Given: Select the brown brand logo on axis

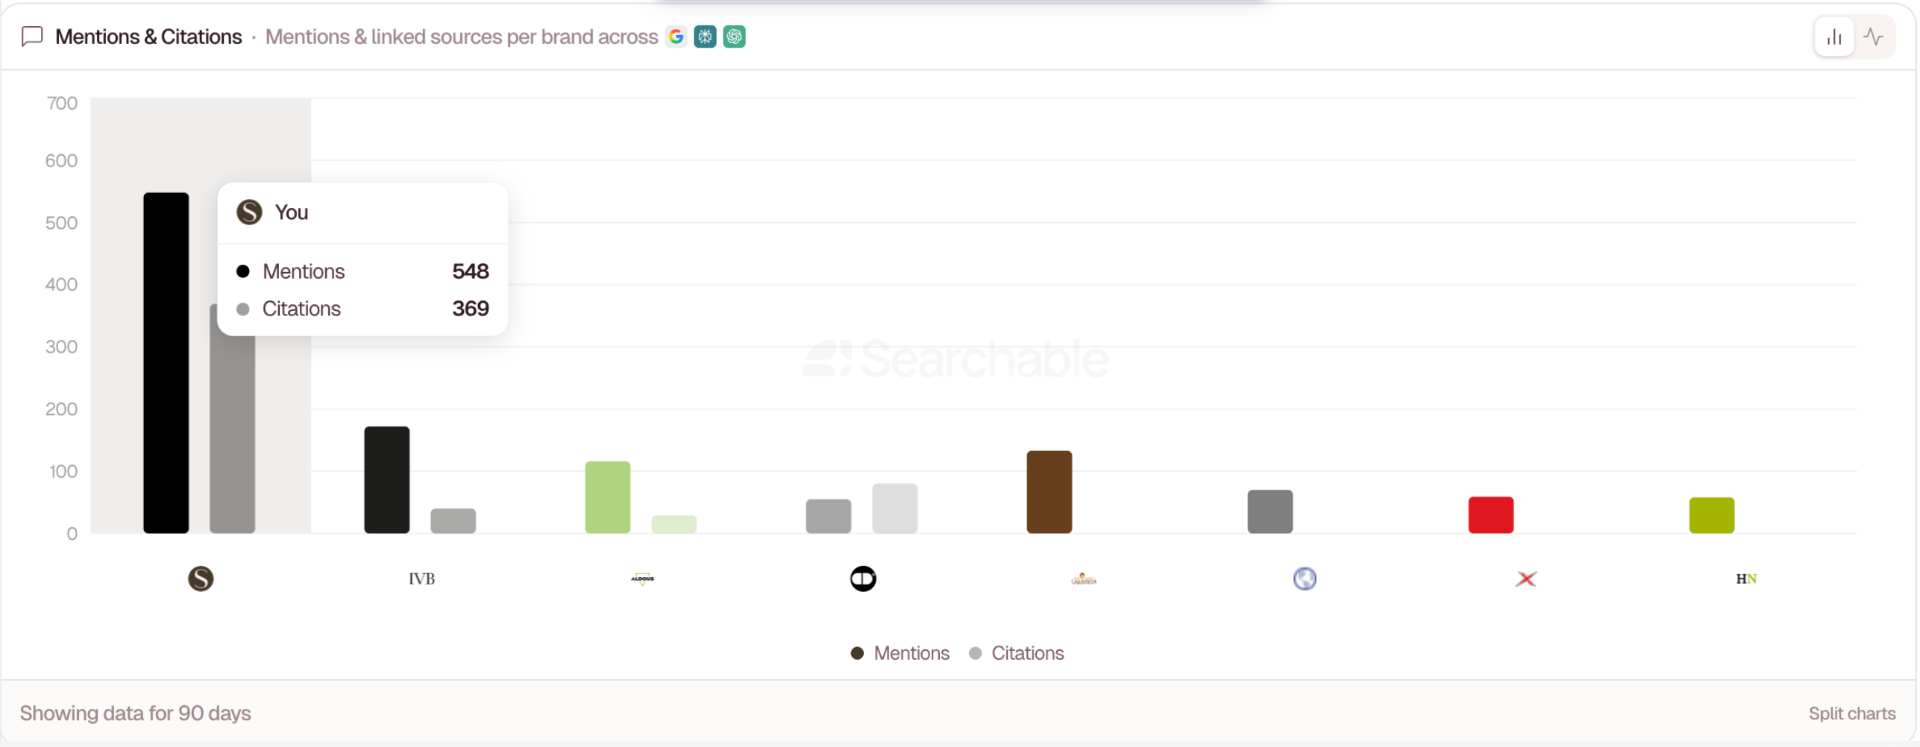Looking at the screenshot, I should click(1084, 578).
